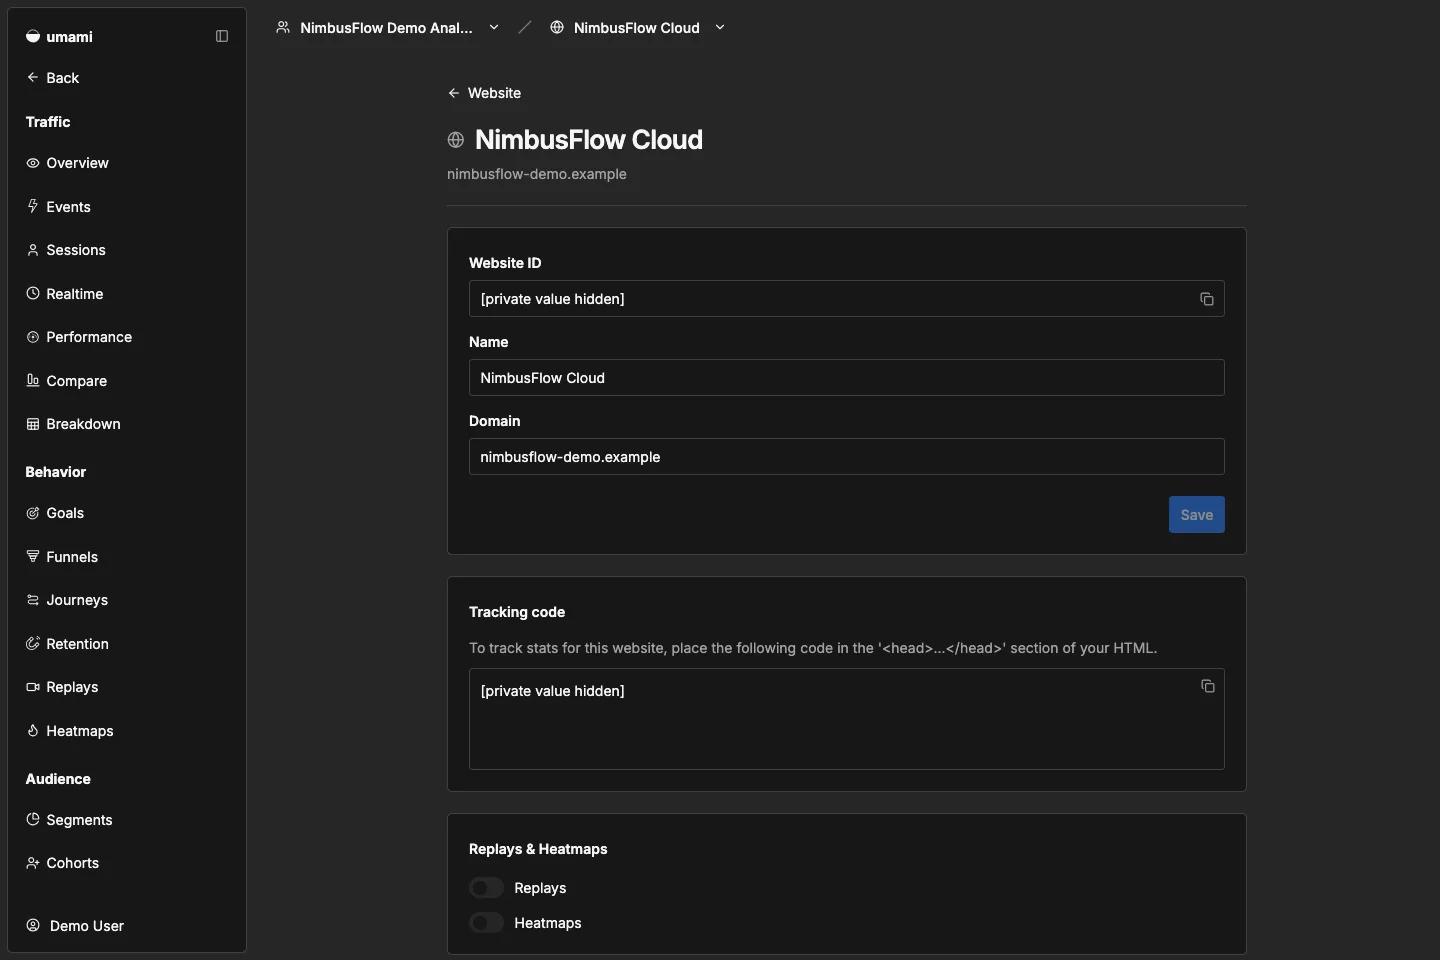This screenshot has width=1440, height=960.
Task: Click the team users icon in breadcrumb
Action: 283,27
